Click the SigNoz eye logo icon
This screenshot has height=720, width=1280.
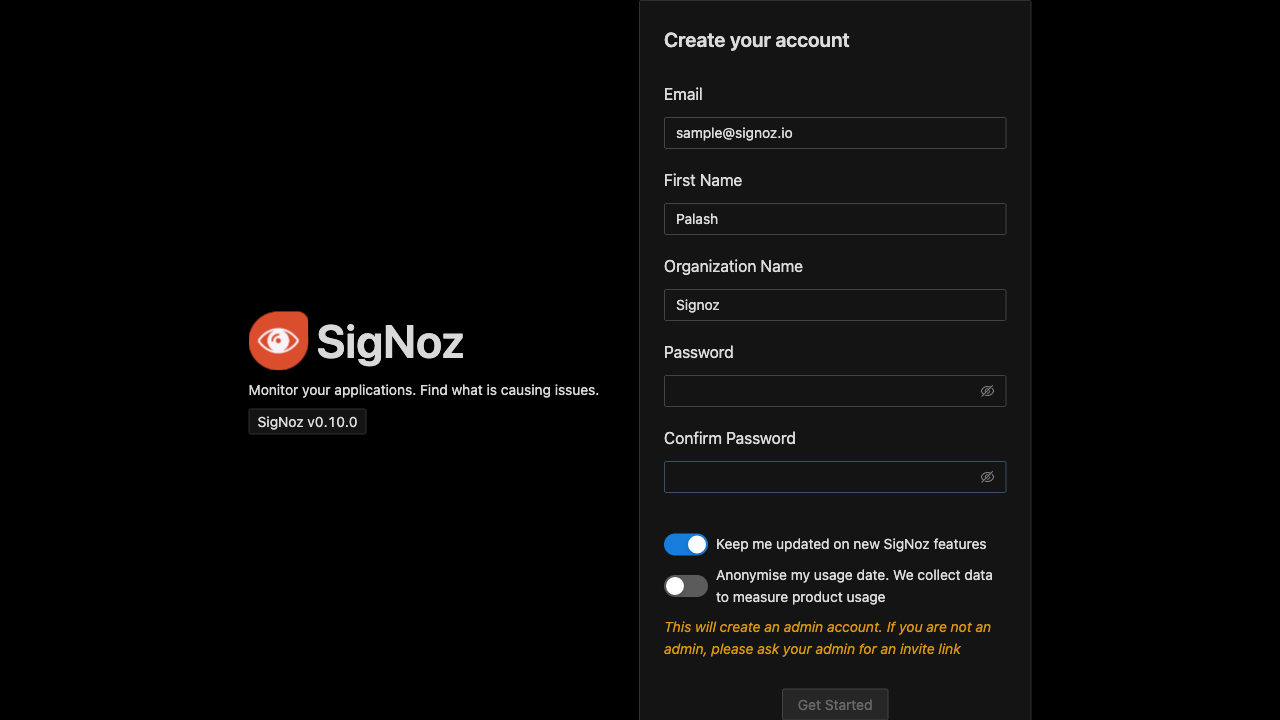tap(278, 341)
